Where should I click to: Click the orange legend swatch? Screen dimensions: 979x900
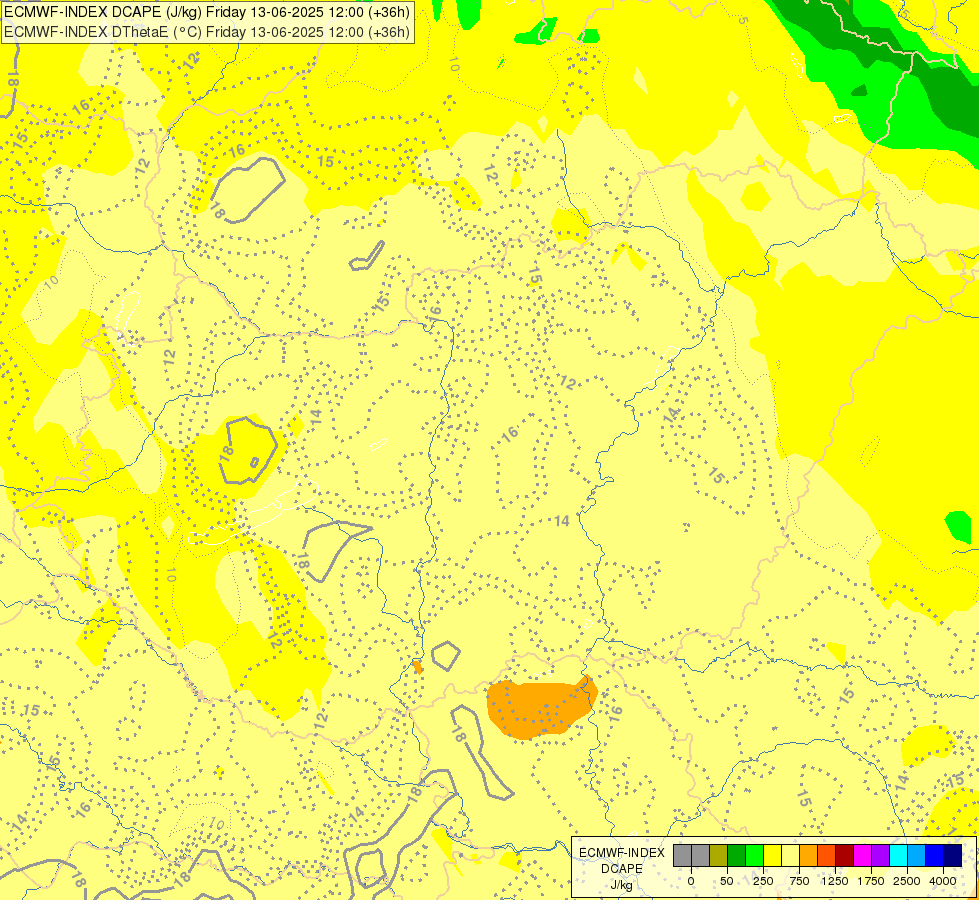809,856
